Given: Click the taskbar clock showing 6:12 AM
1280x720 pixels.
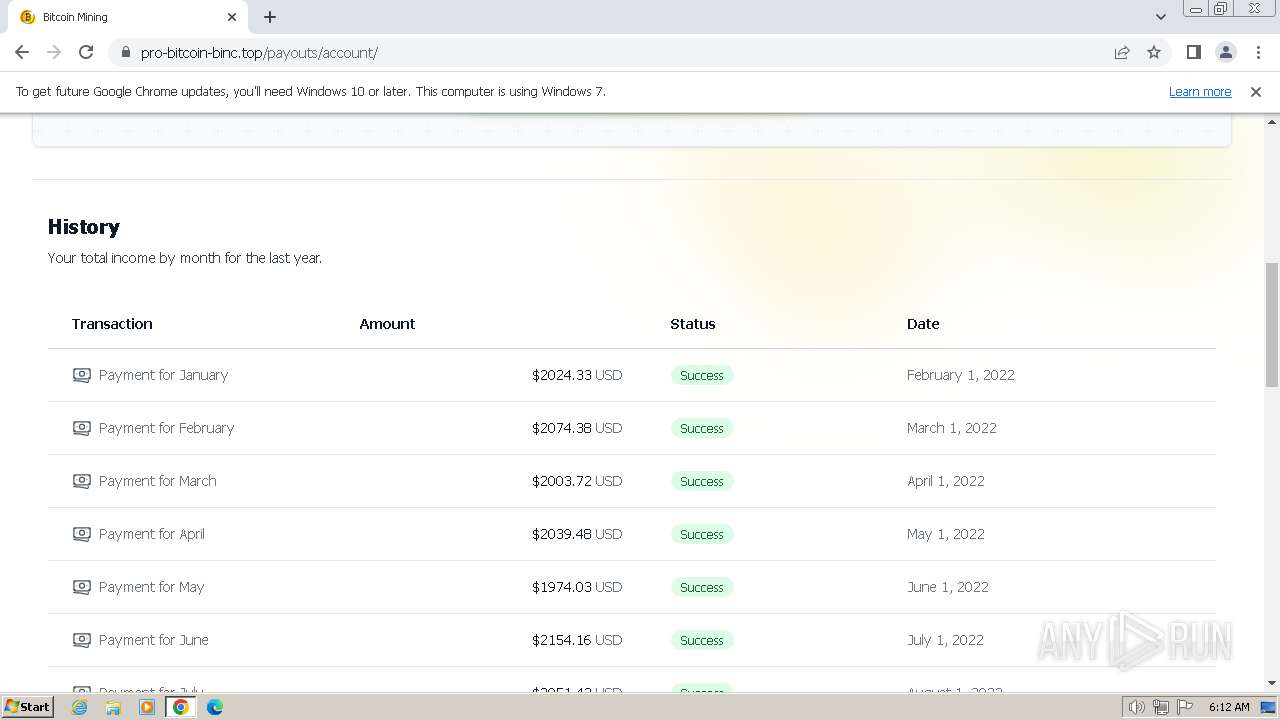Looking at the screenshot, I should pos(1229,707).
